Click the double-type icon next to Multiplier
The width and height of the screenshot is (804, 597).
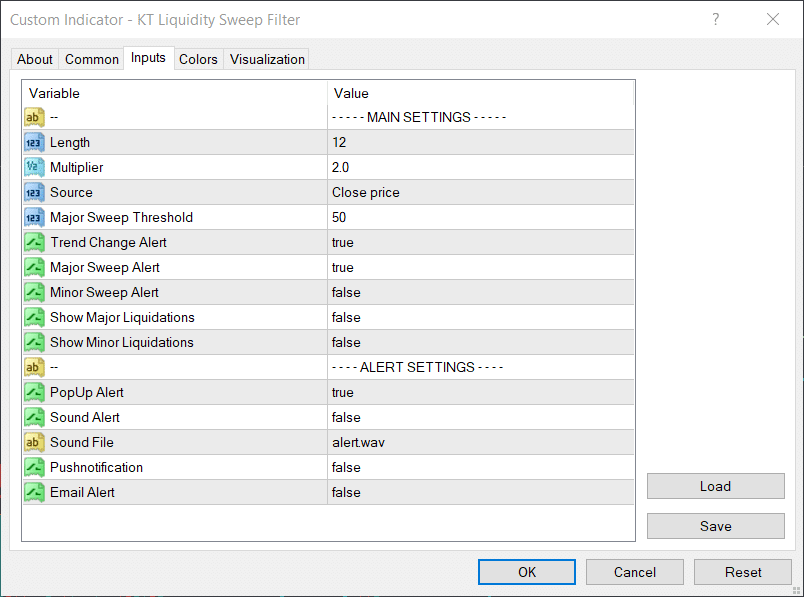pos(34,168)
